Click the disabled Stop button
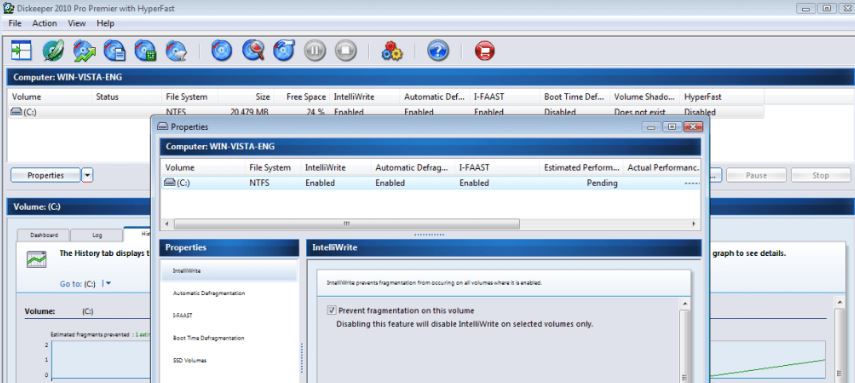The height and width of the screenshot is (383, 855). 821,175
